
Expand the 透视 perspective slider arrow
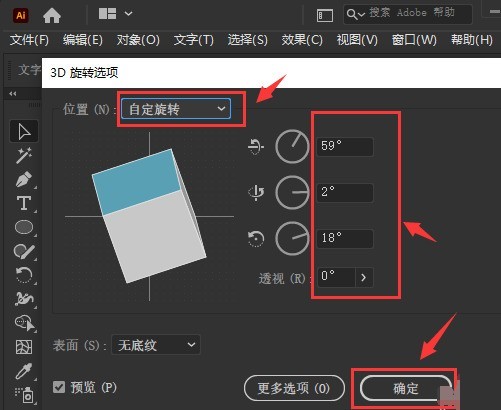pos(364,277)
